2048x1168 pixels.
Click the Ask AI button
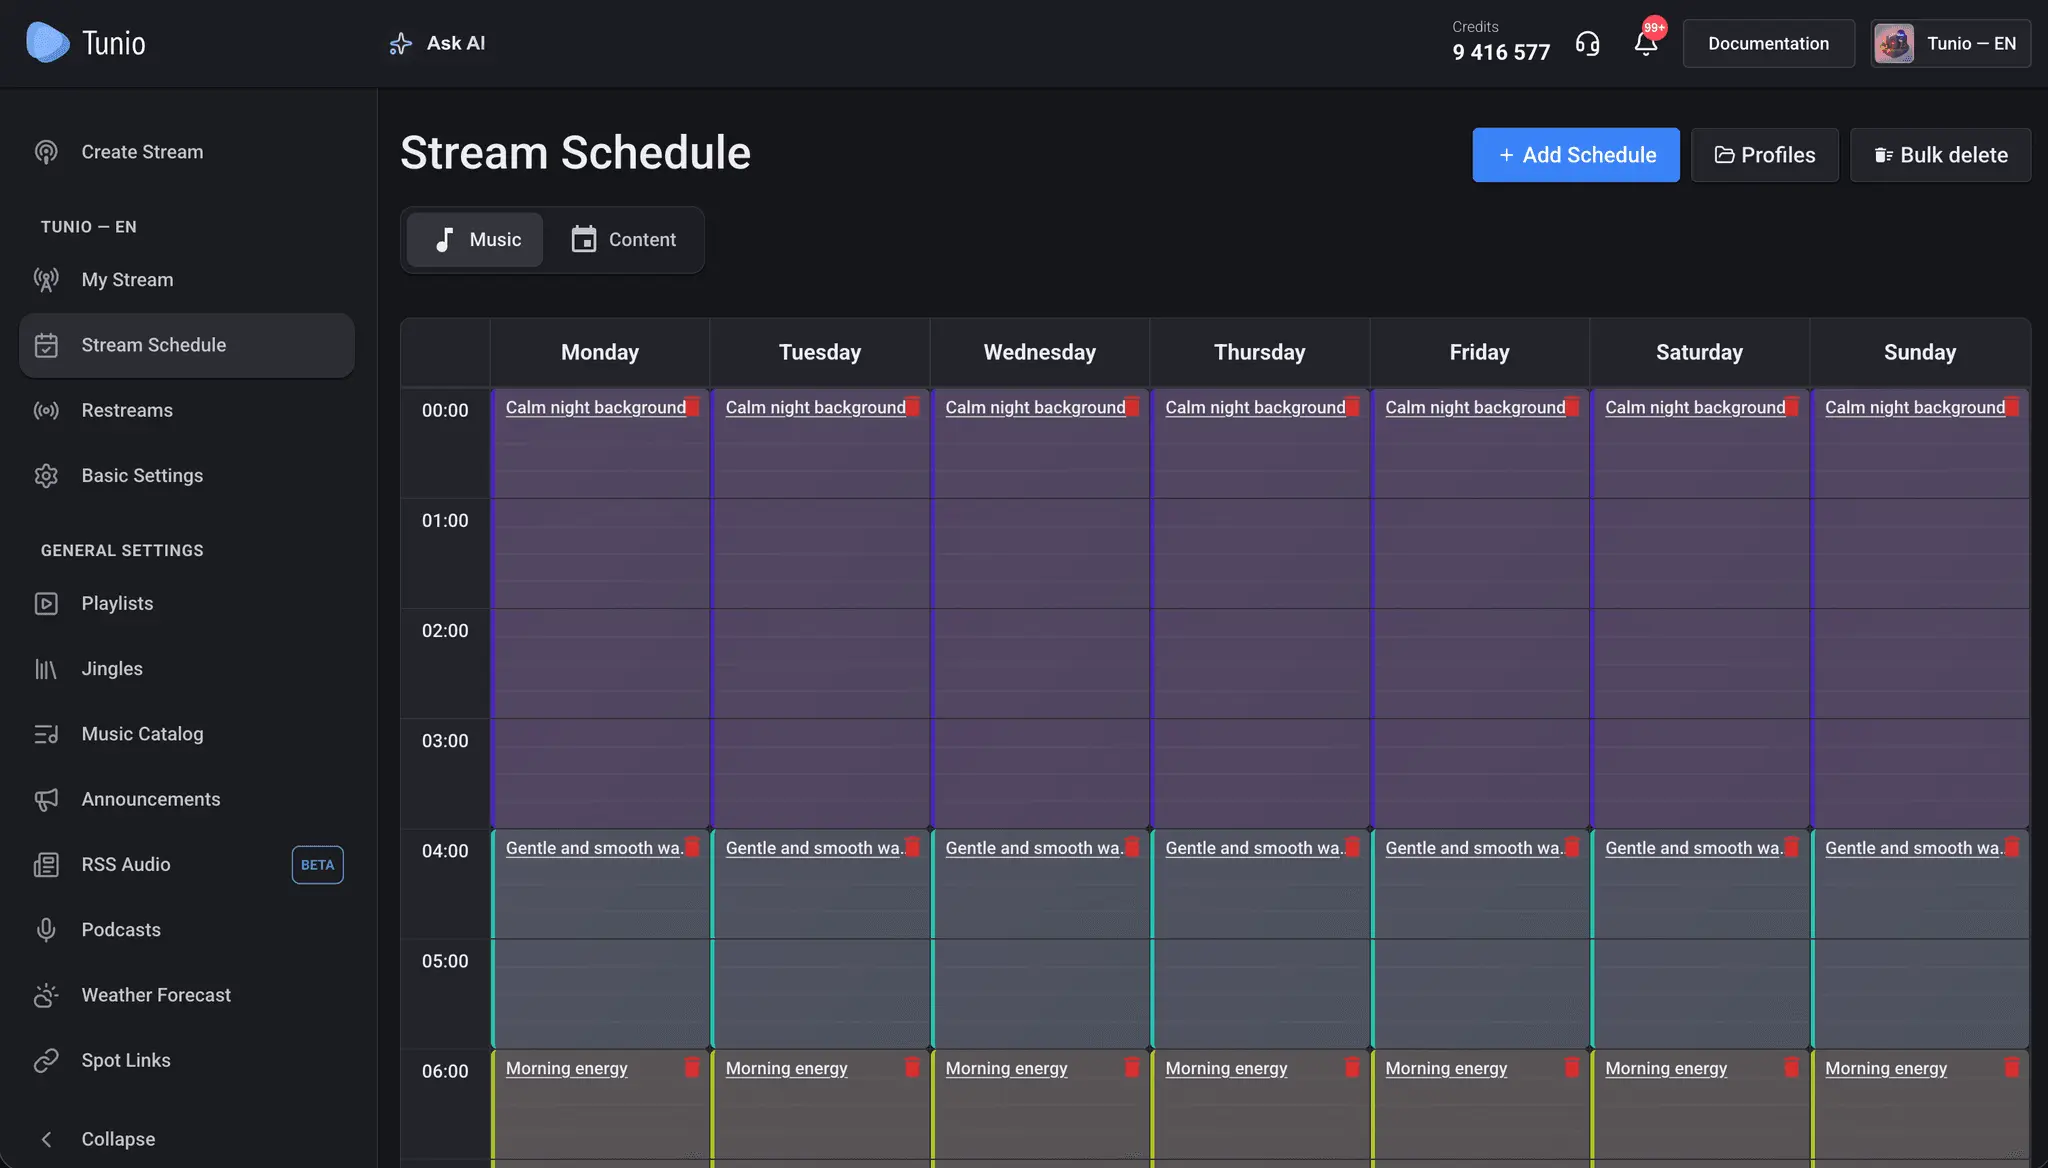pyautogui.click(x=437, y=43)
